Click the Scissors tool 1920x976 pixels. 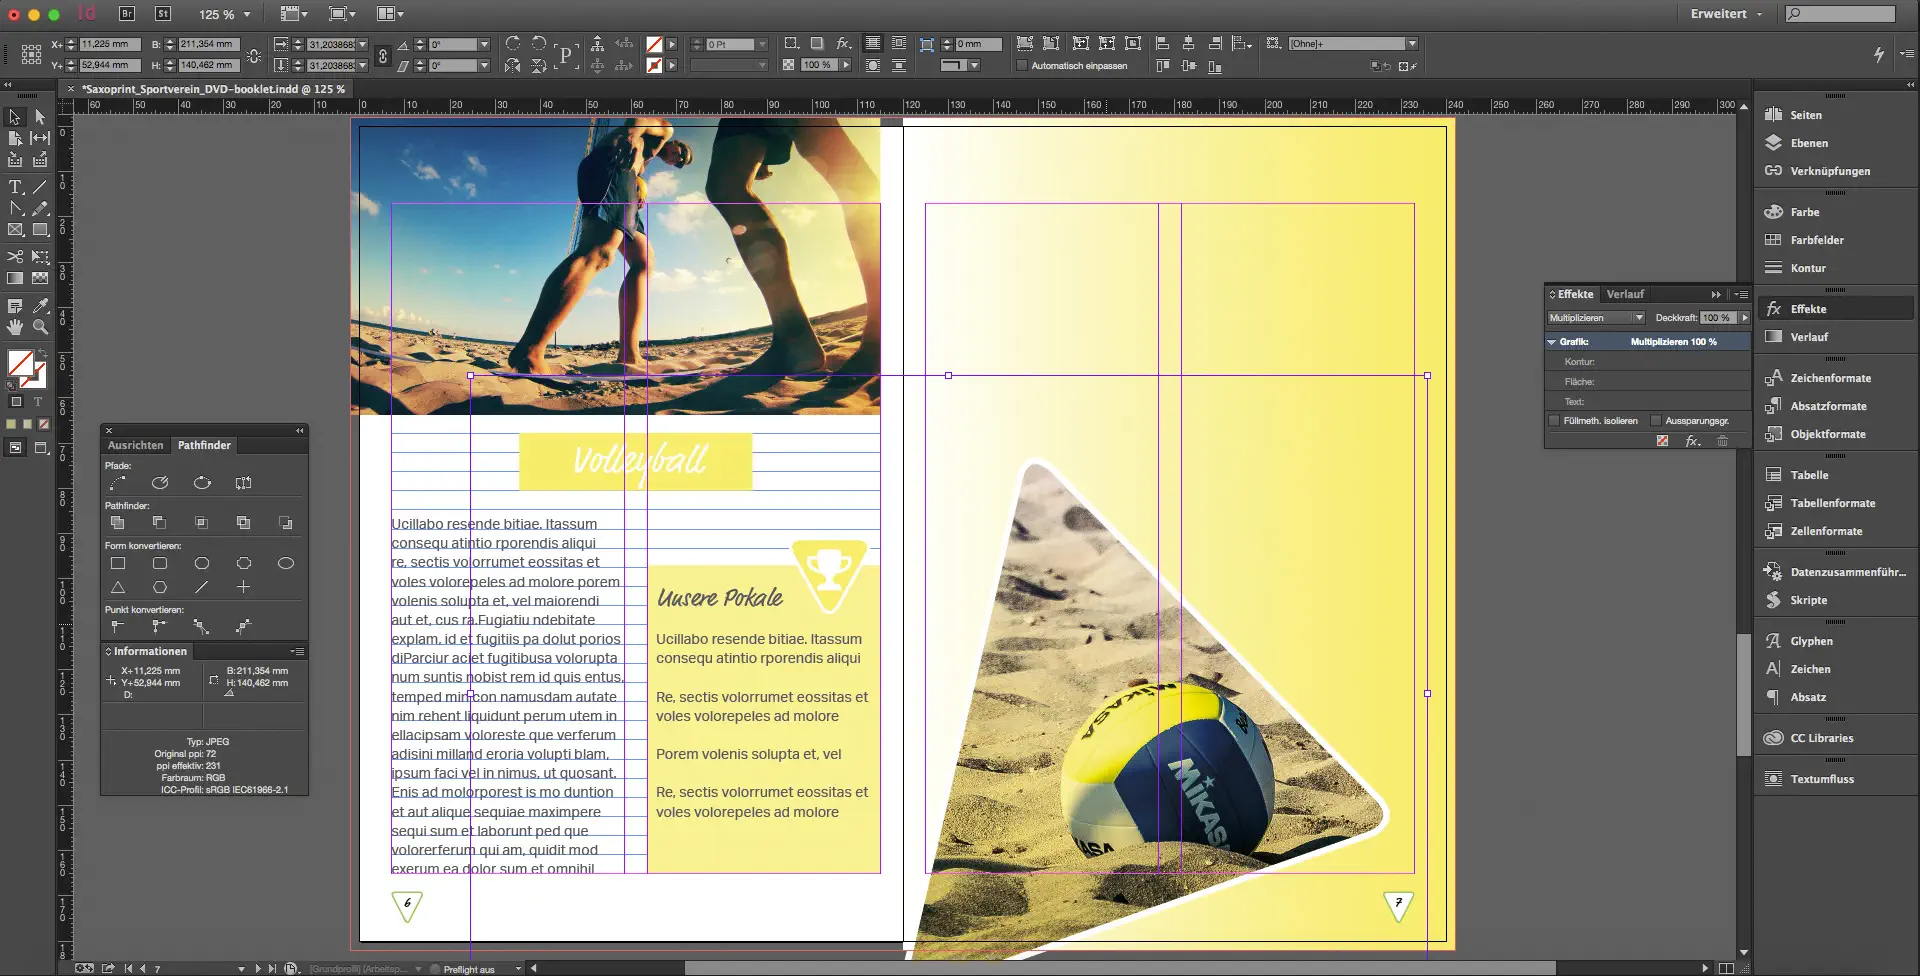pyautogui.click(x=15, y=257)
